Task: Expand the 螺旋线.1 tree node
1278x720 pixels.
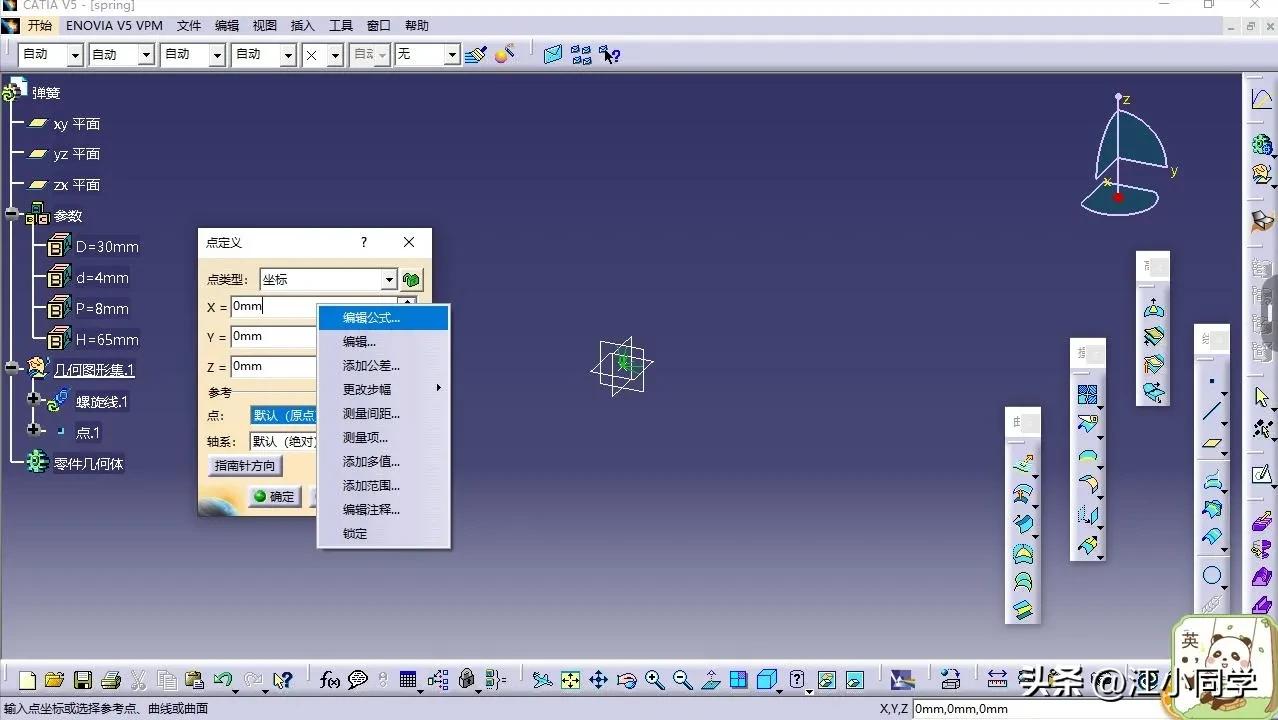Action: [x=34, y=400]
